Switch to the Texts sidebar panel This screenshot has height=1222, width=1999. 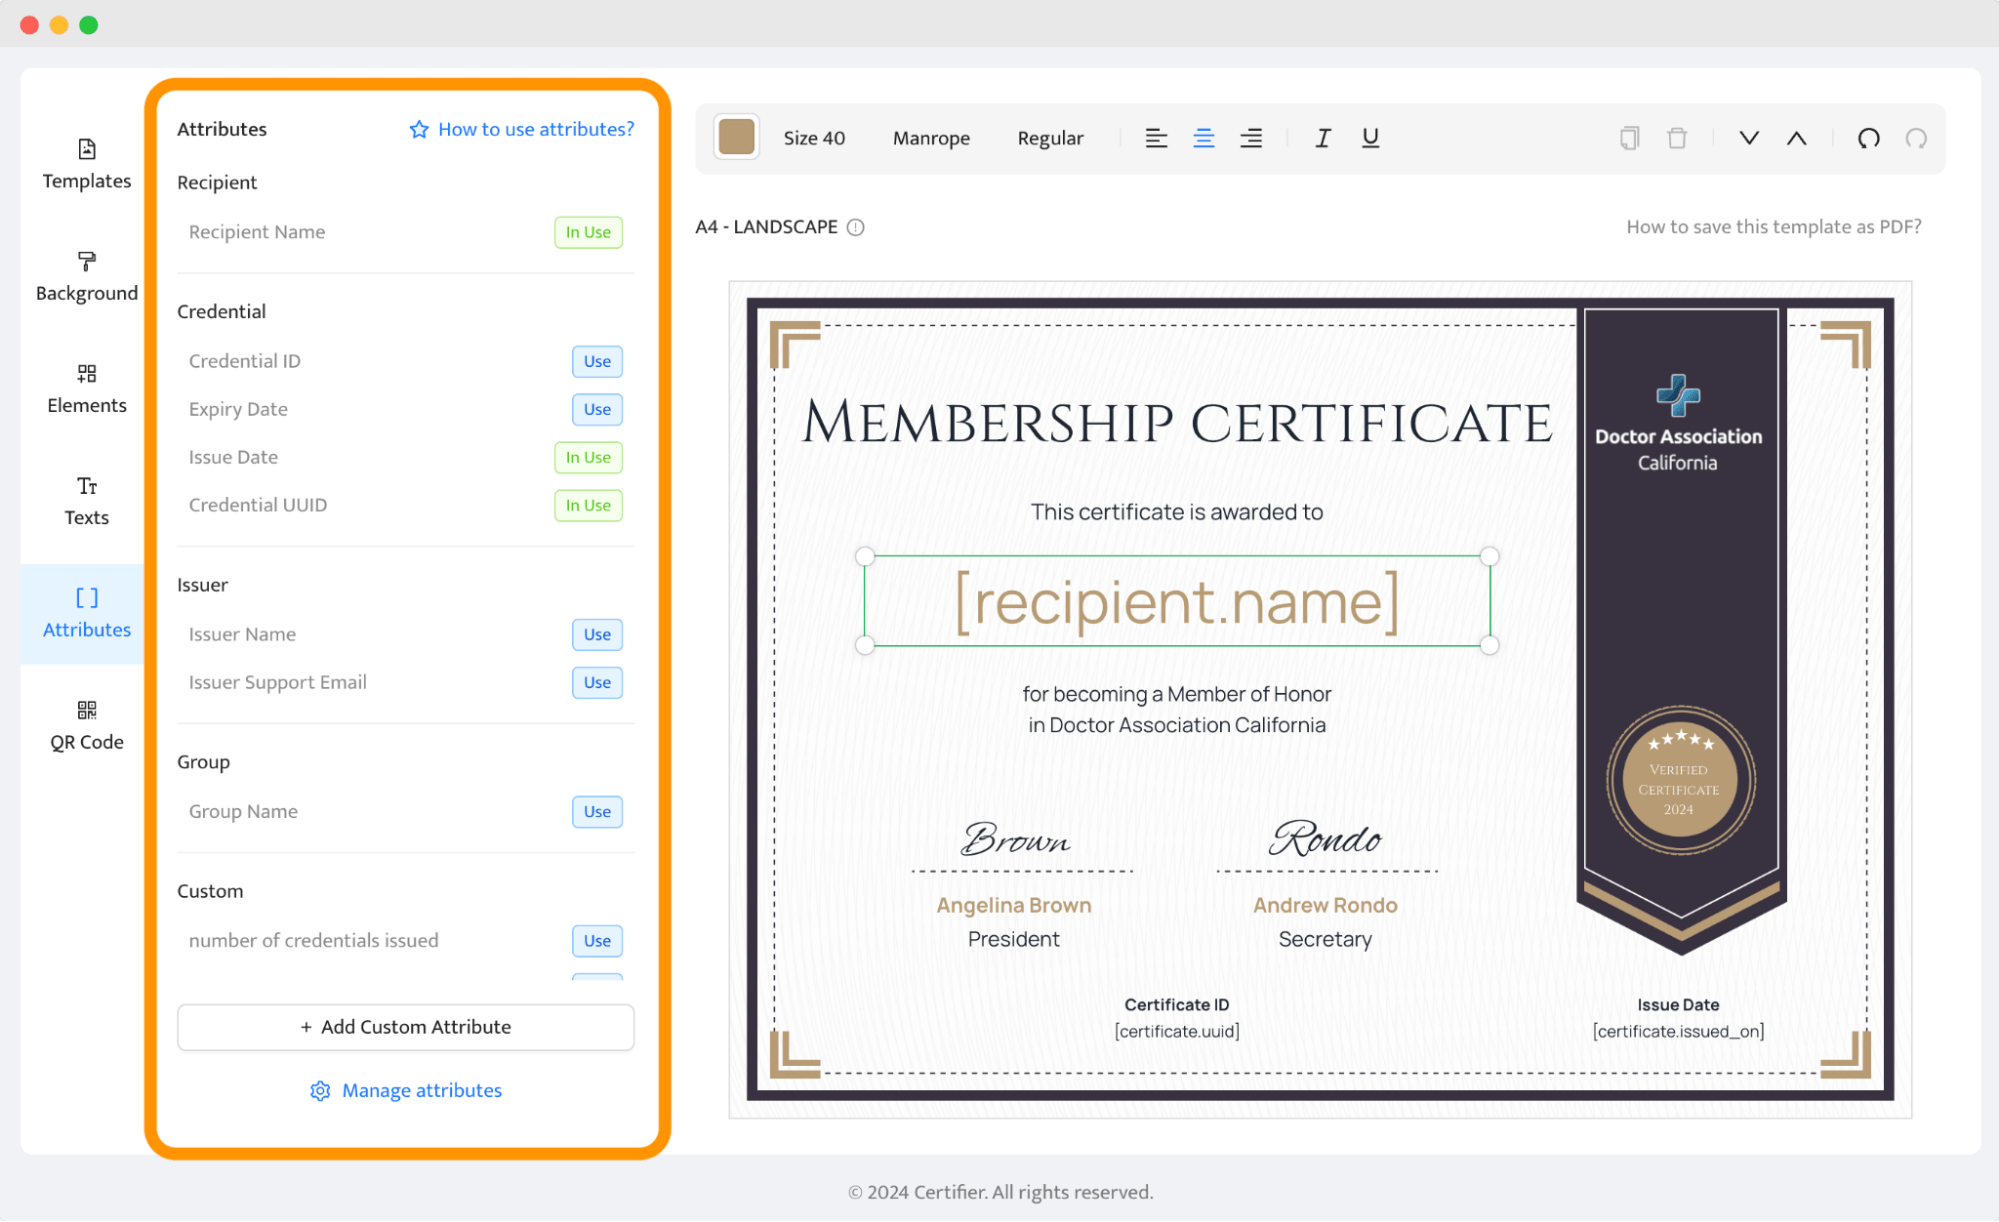point(87,501)
